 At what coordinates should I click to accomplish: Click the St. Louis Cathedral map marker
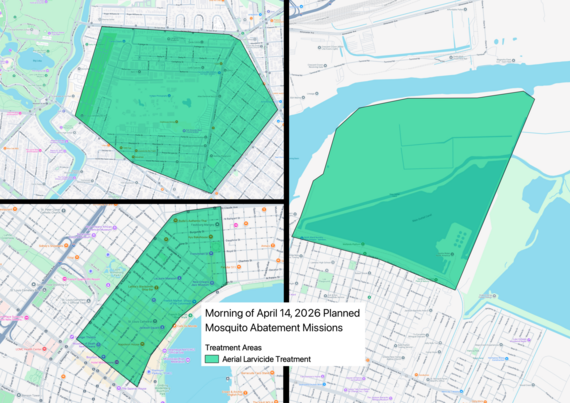coord(155,321)
